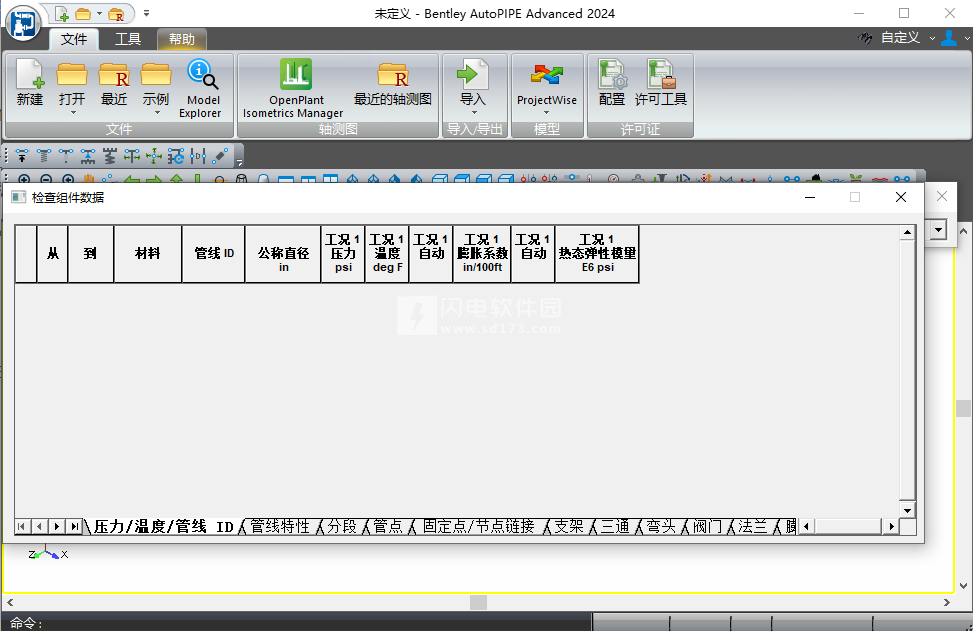Select the 支架 sheet tab
The width and height of the screenshot is (973, 631).
click(x=568, y=527)
